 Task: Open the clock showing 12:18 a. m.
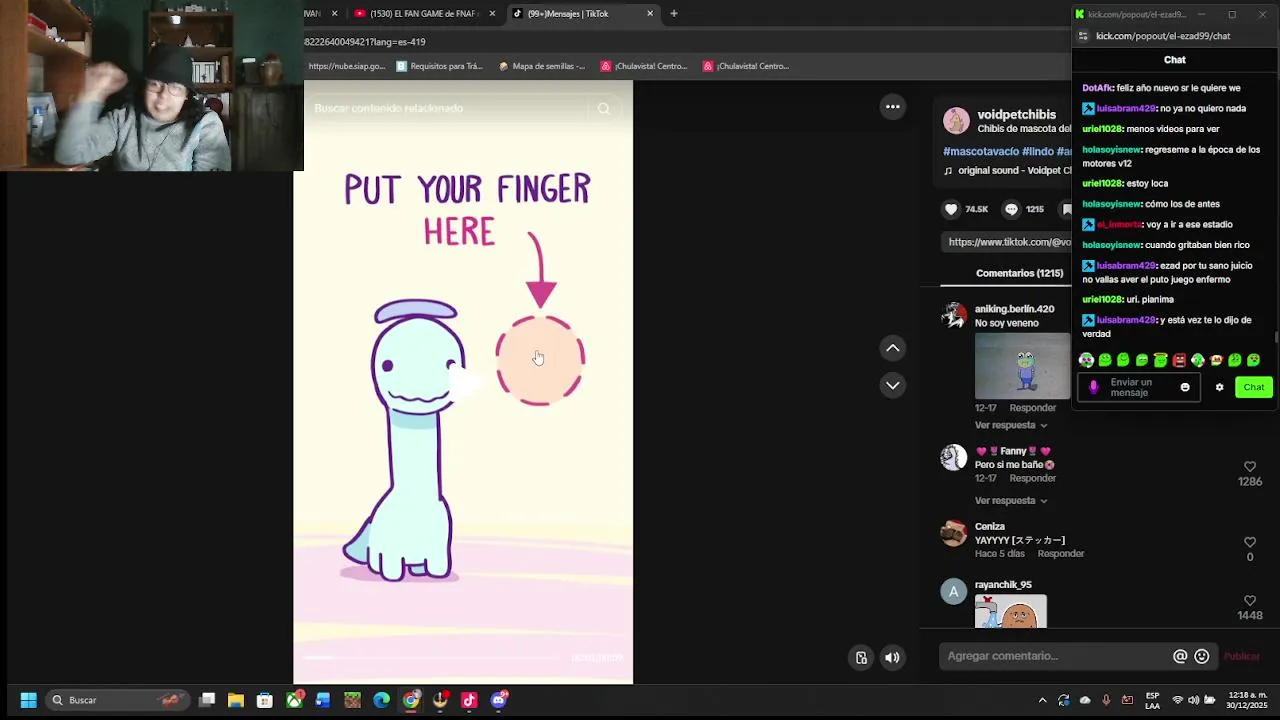click(x=1247, y=700)
